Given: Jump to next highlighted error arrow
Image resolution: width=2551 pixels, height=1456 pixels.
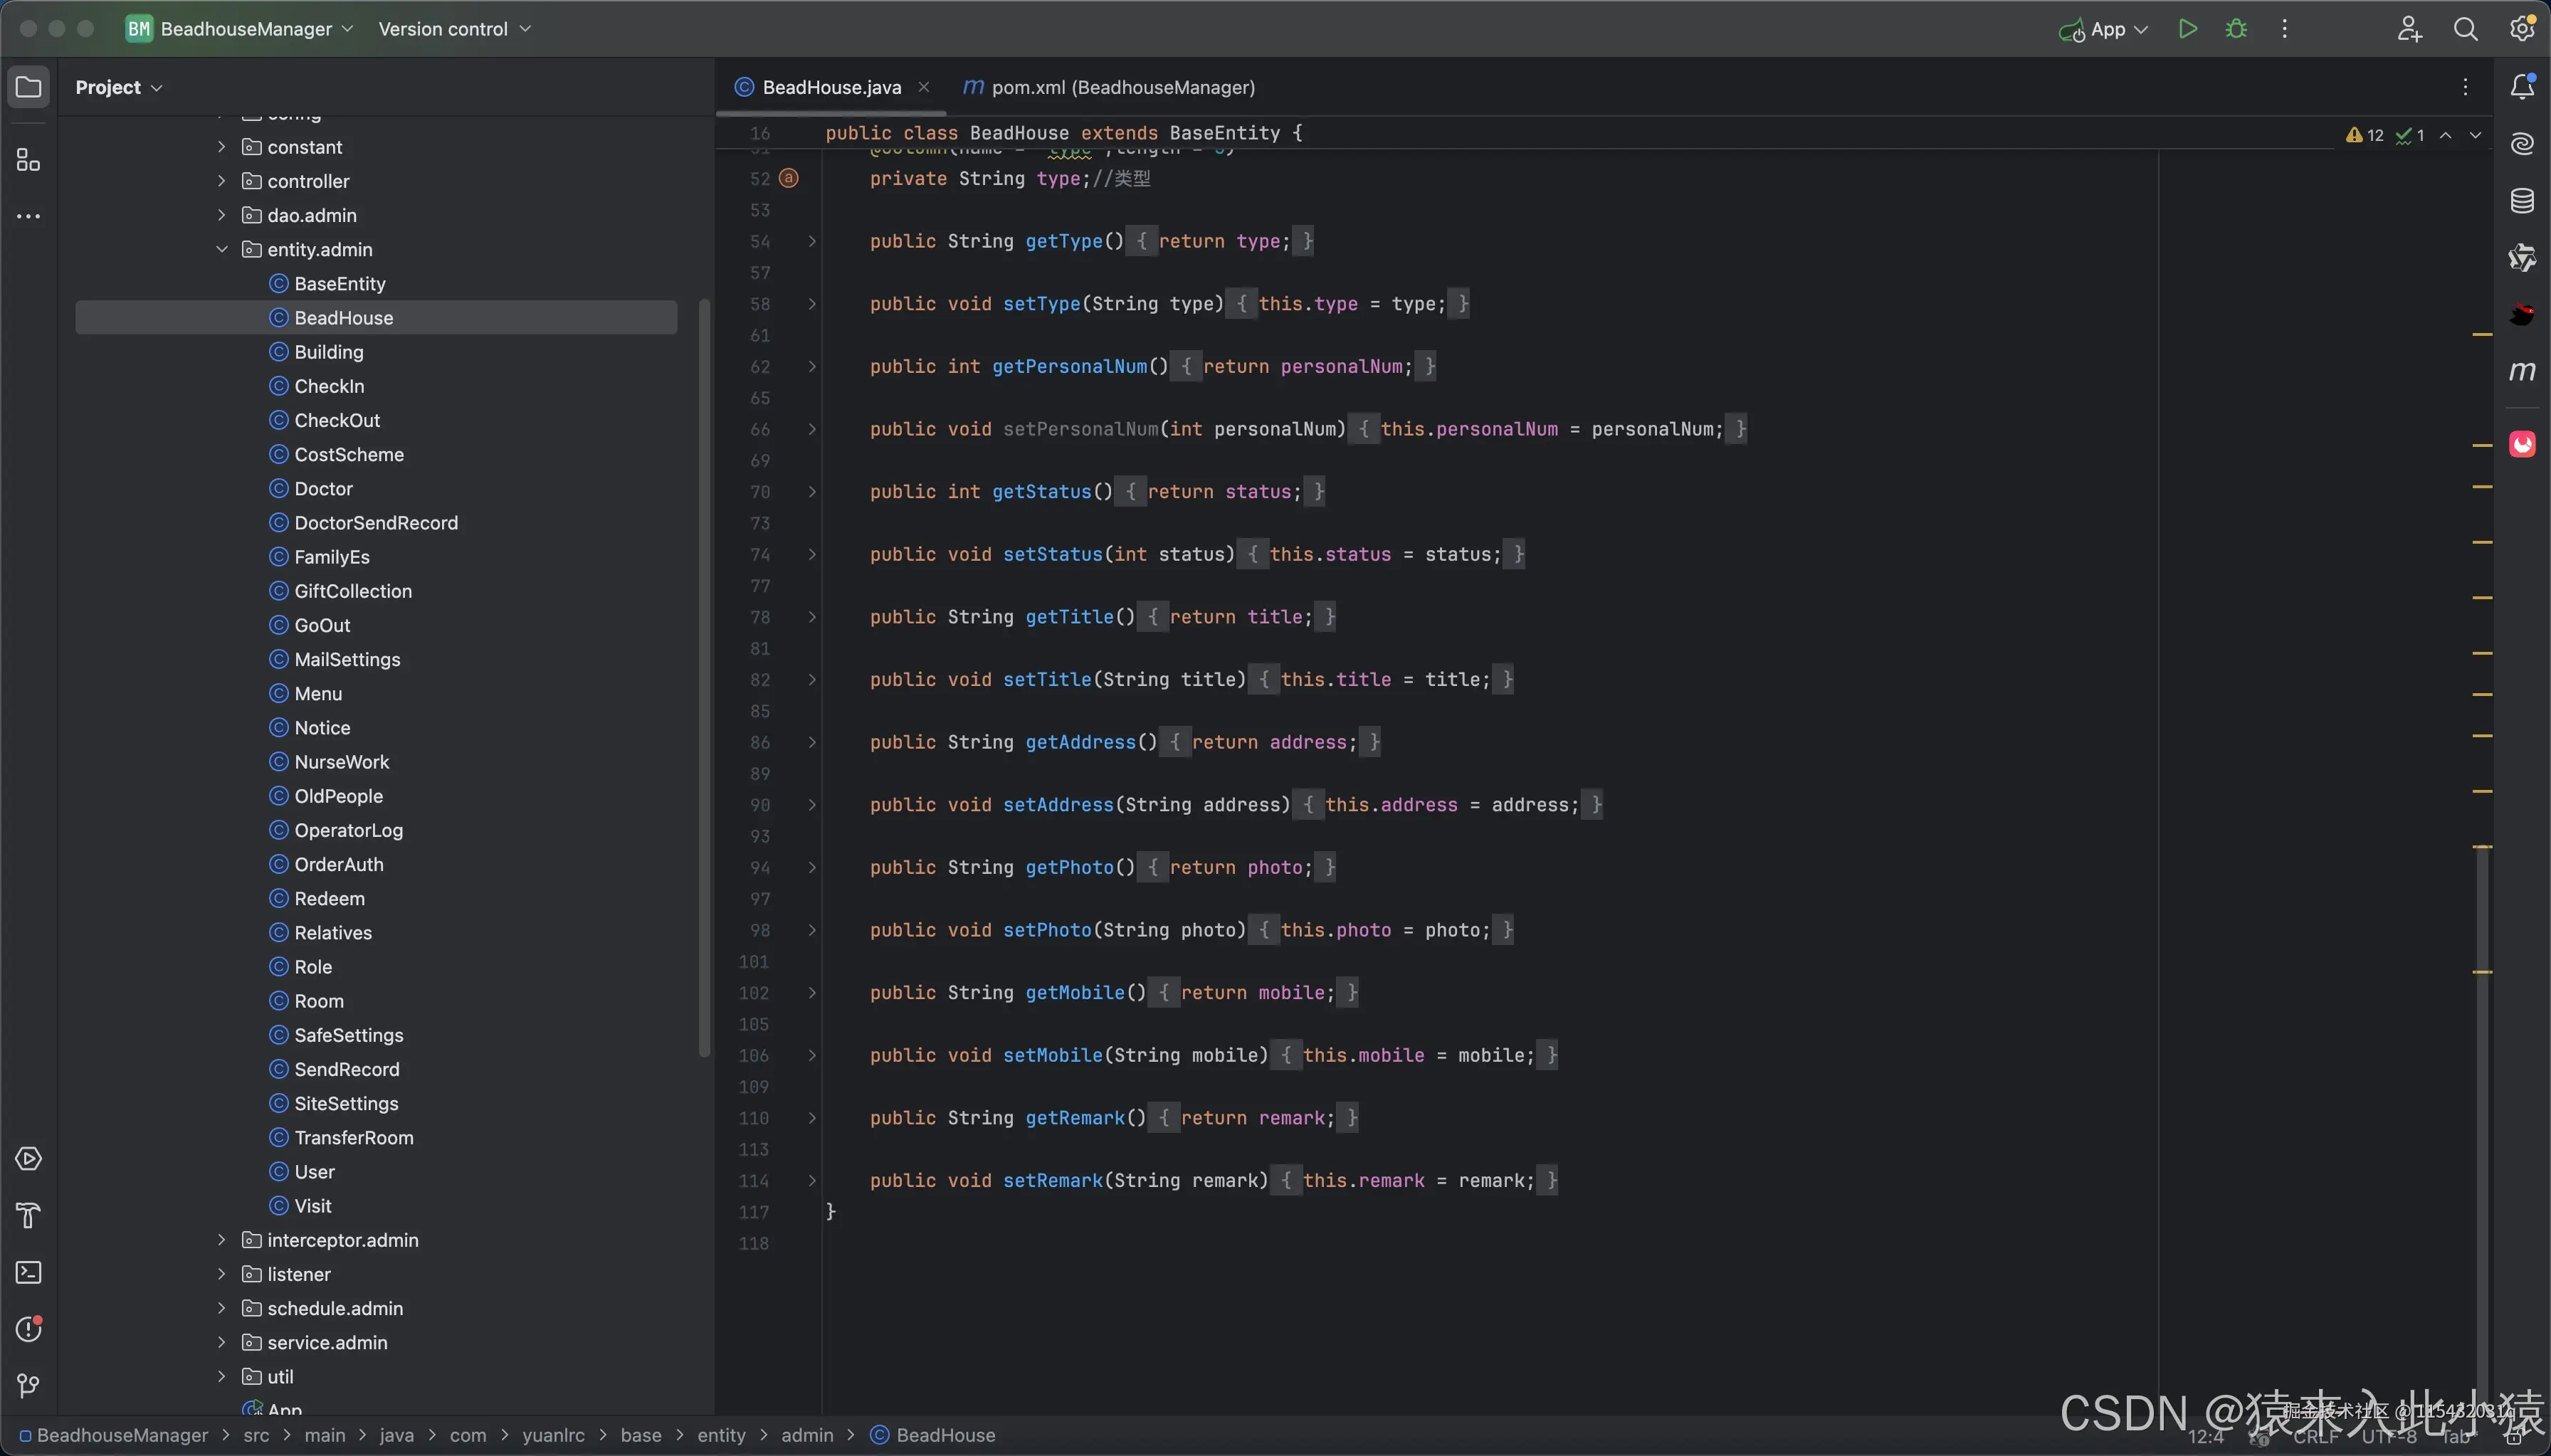Looking at the screenshot, I should click(2475, 135).
